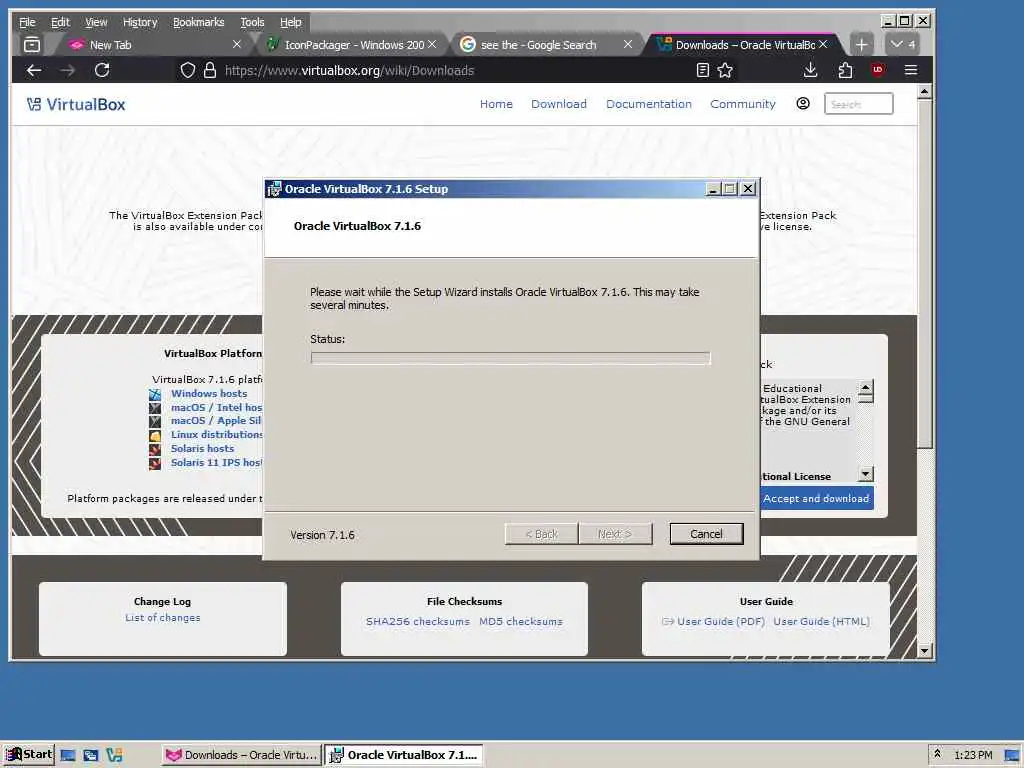Open a new tab with plus button
Viewport: 1024px width, 768px height.
coord(861,44)
